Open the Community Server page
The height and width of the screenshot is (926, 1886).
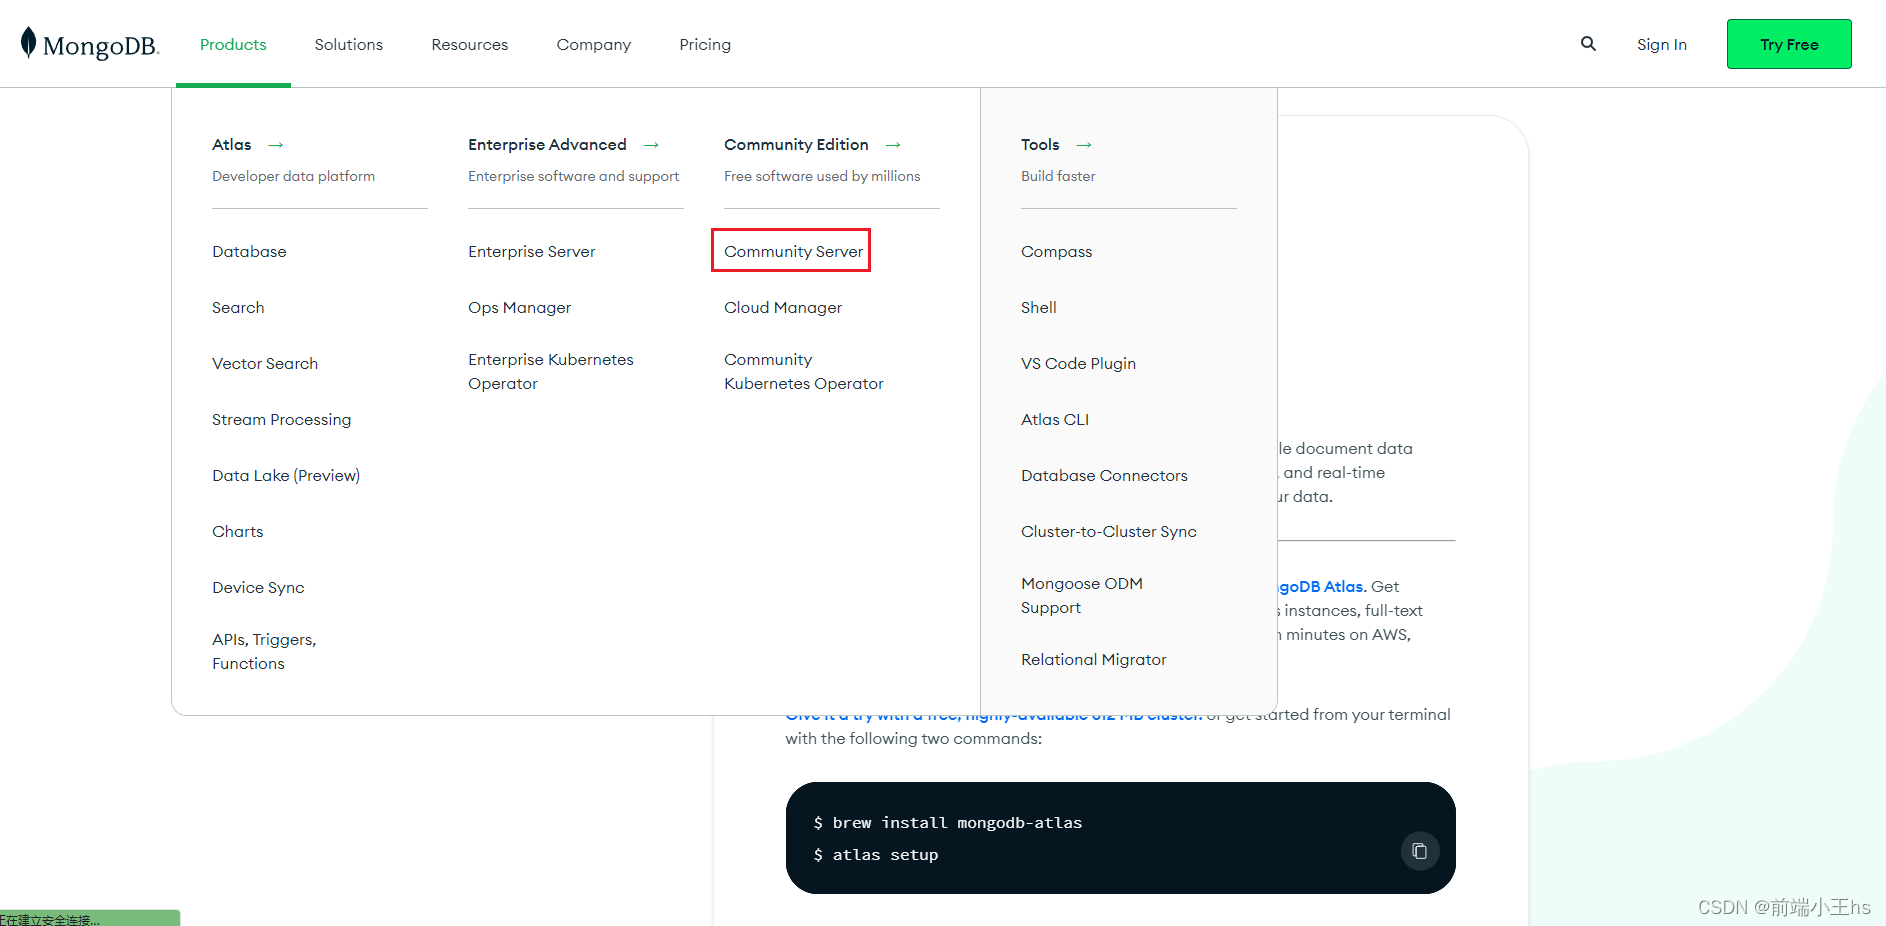point(790,251)
